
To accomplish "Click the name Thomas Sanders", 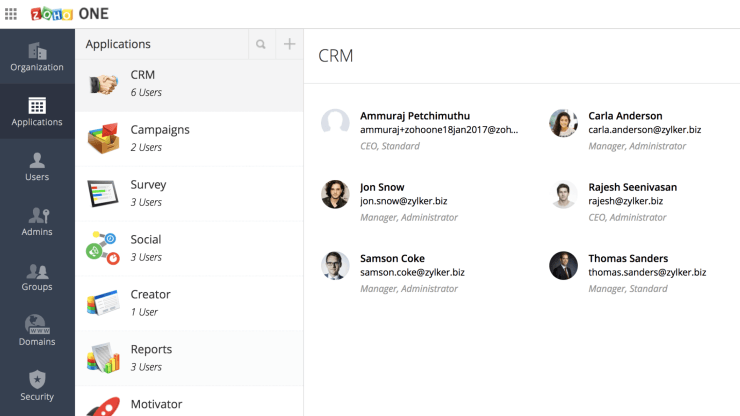I will 628,258.
